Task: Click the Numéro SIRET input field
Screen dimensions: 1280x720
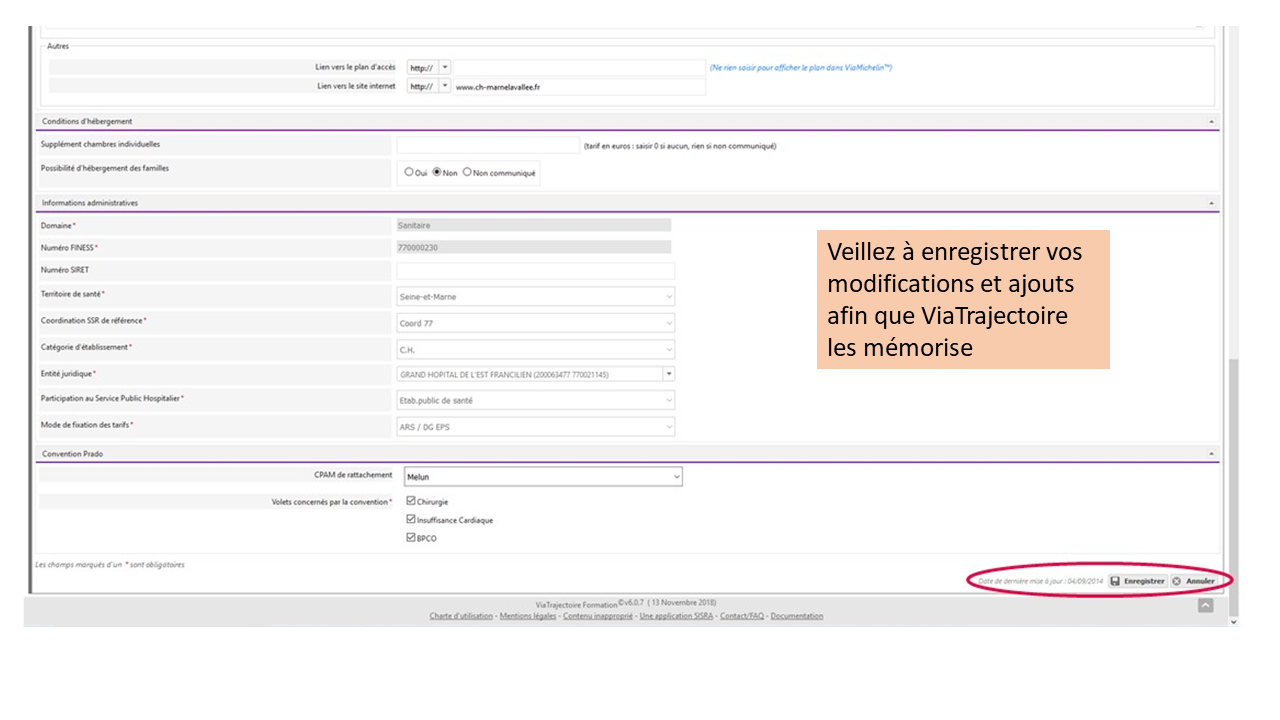Action: pos(535,271)
